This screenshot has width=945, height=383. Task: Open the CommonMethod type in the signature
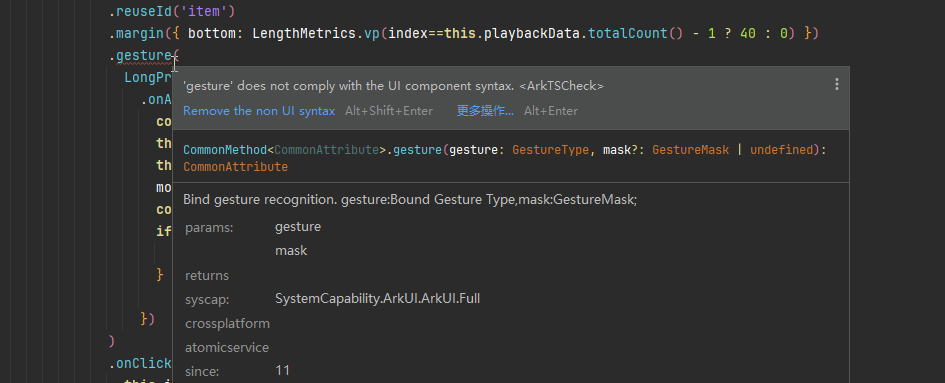coord(225,150)
